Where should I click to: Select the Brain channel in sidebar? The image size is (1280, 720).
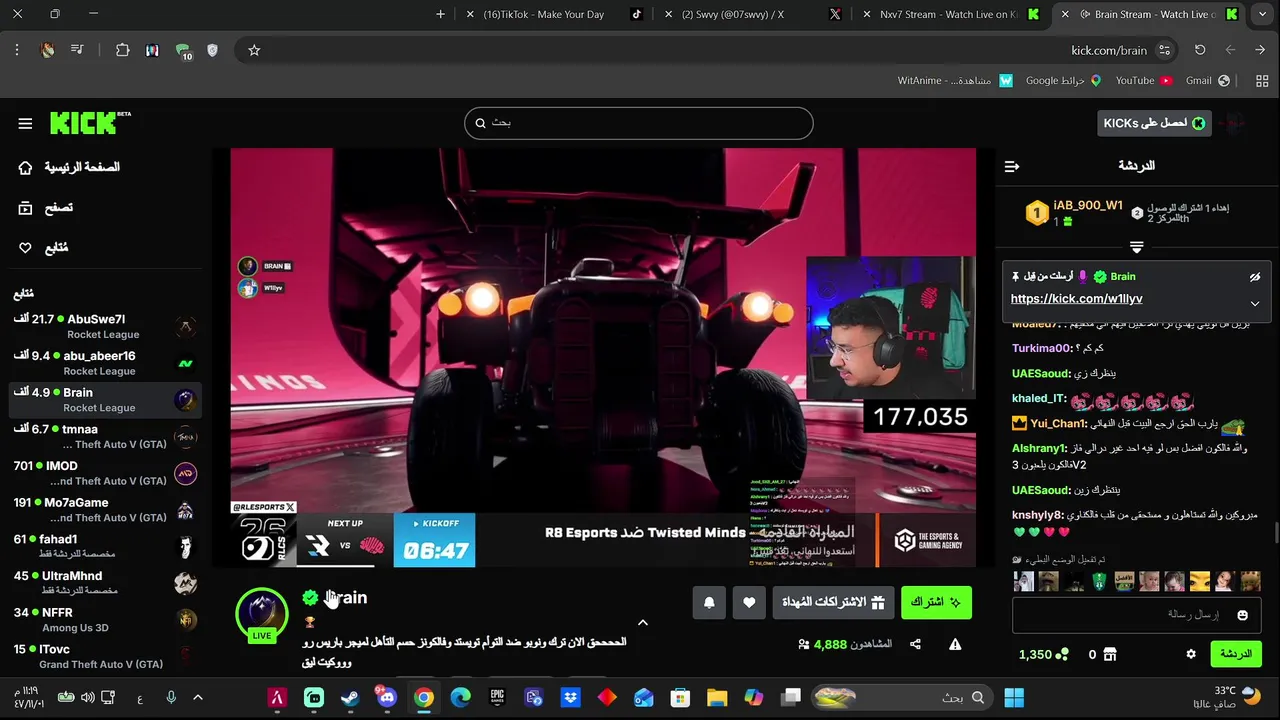pos(105,400)
